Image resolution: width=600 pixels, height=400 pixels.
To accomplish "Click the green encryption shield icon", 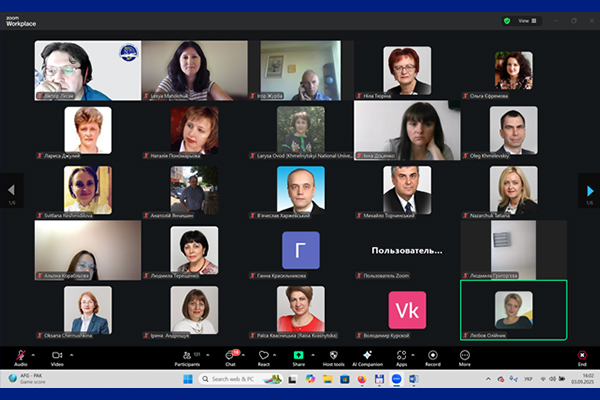I will 507,20.
